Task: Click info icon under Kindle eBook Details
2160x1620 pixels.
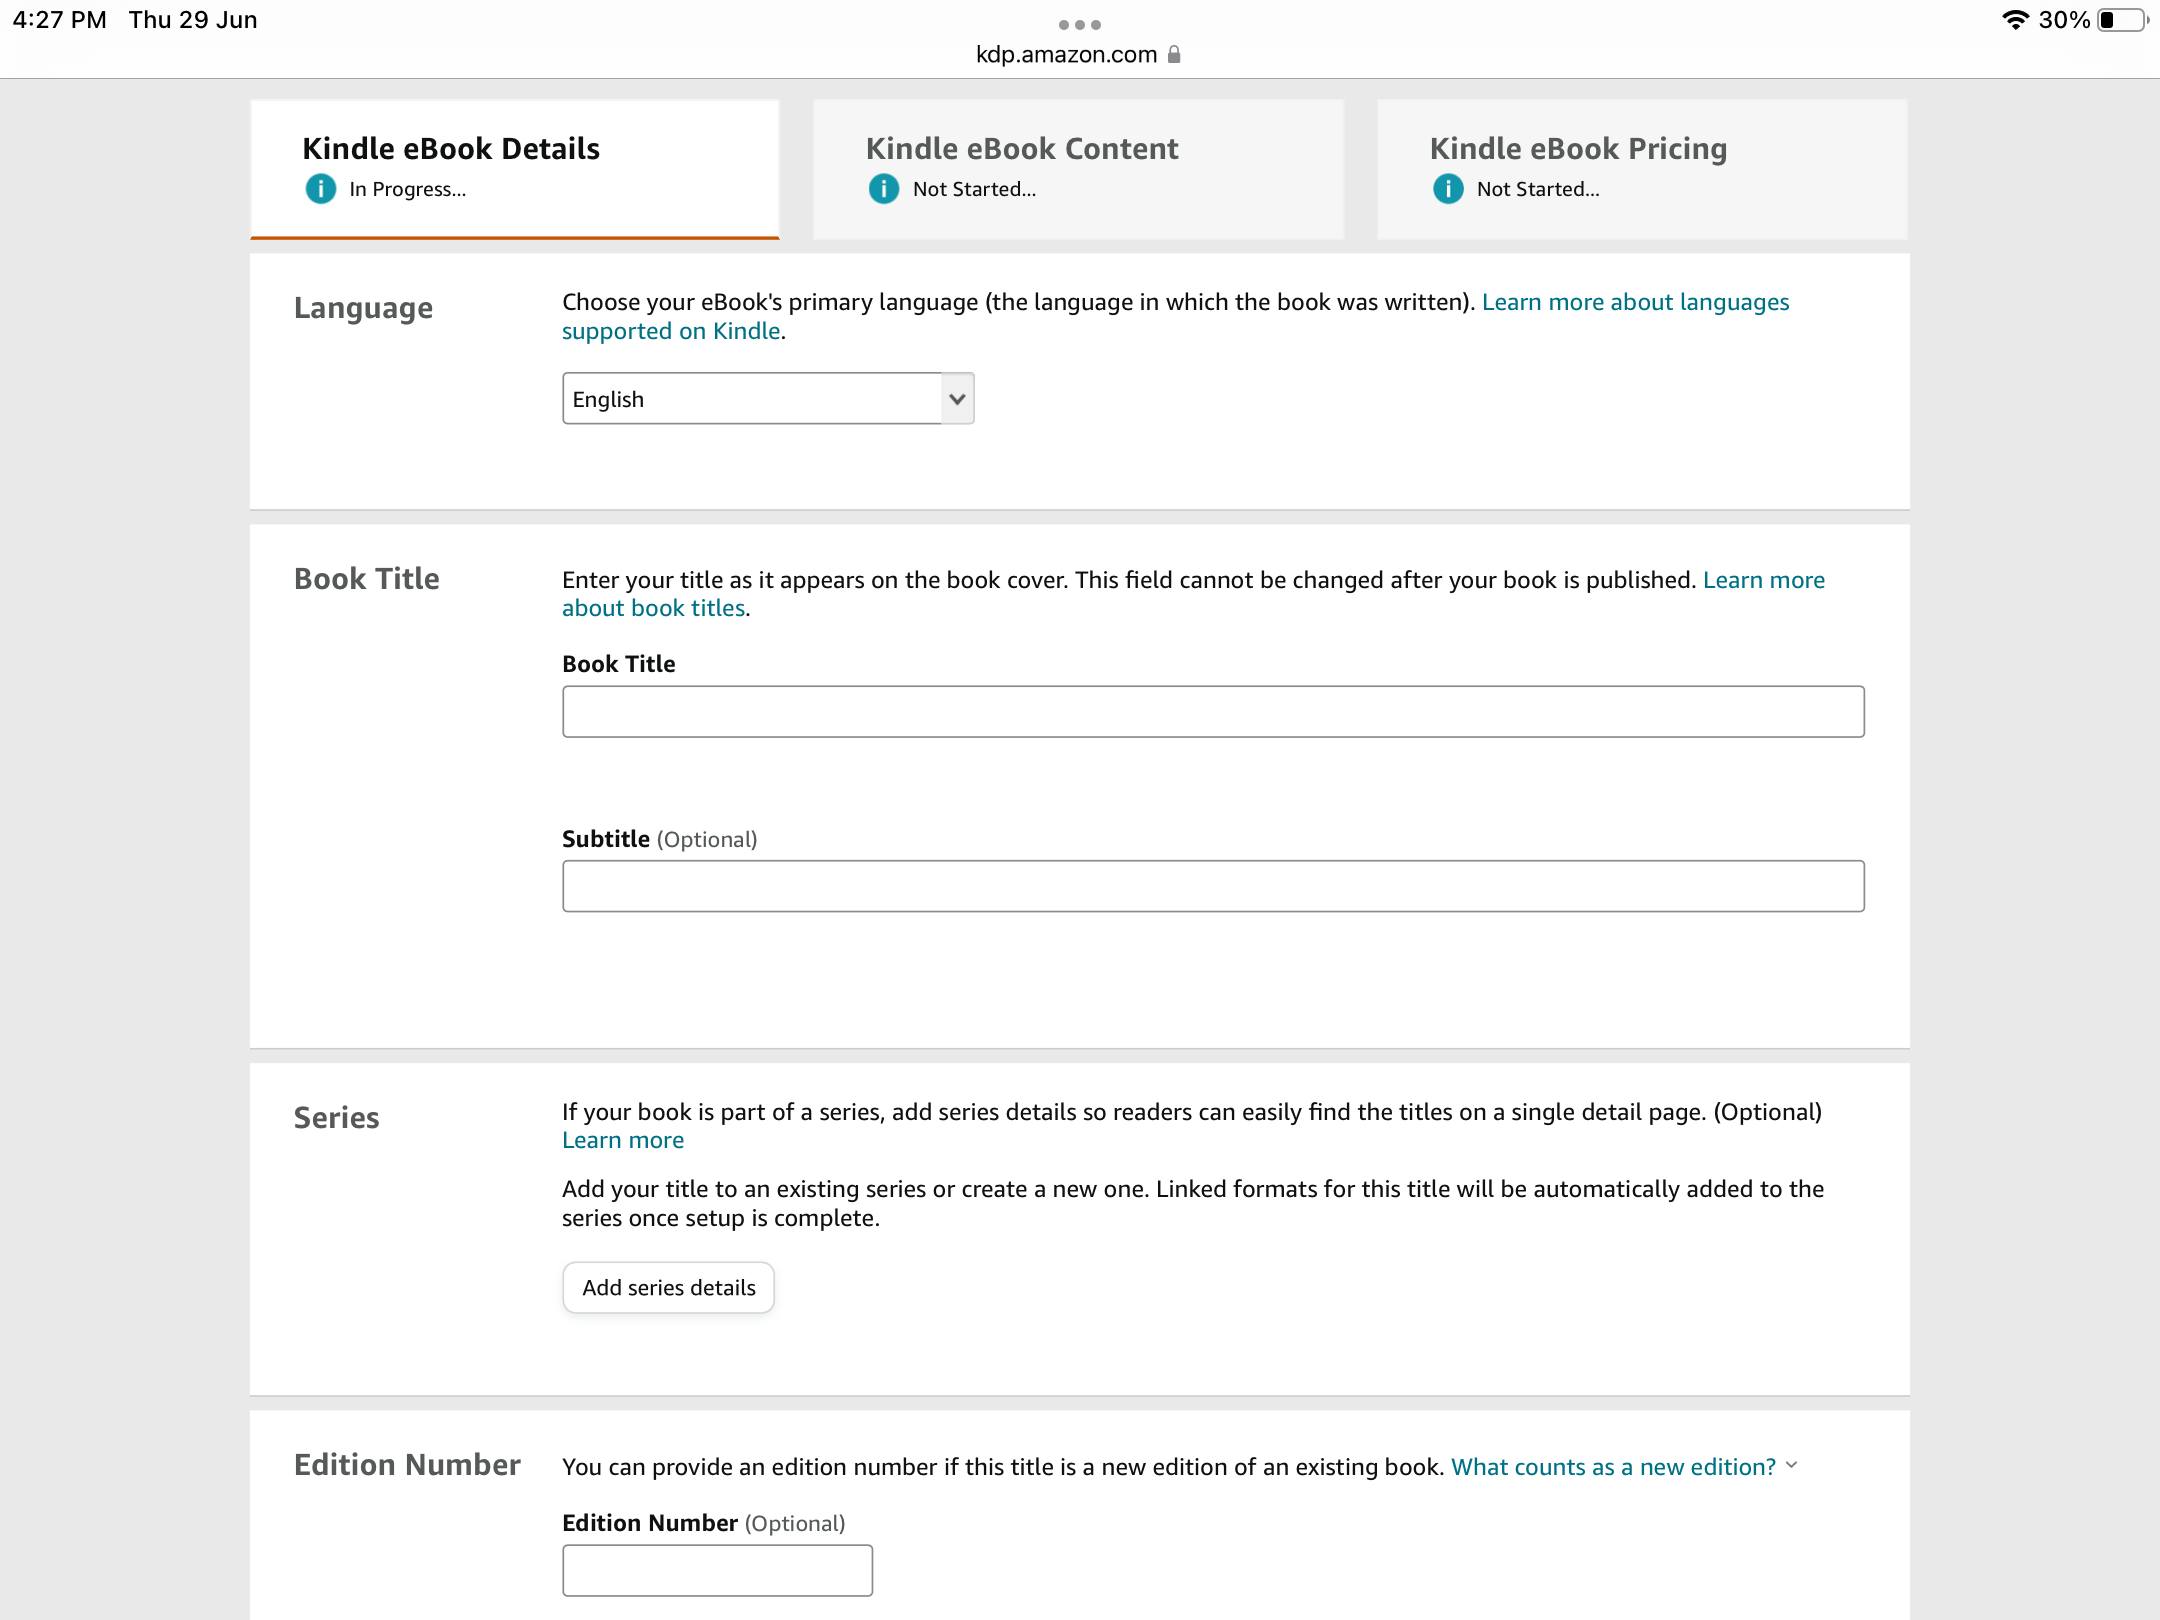Action: pos(320,189)
